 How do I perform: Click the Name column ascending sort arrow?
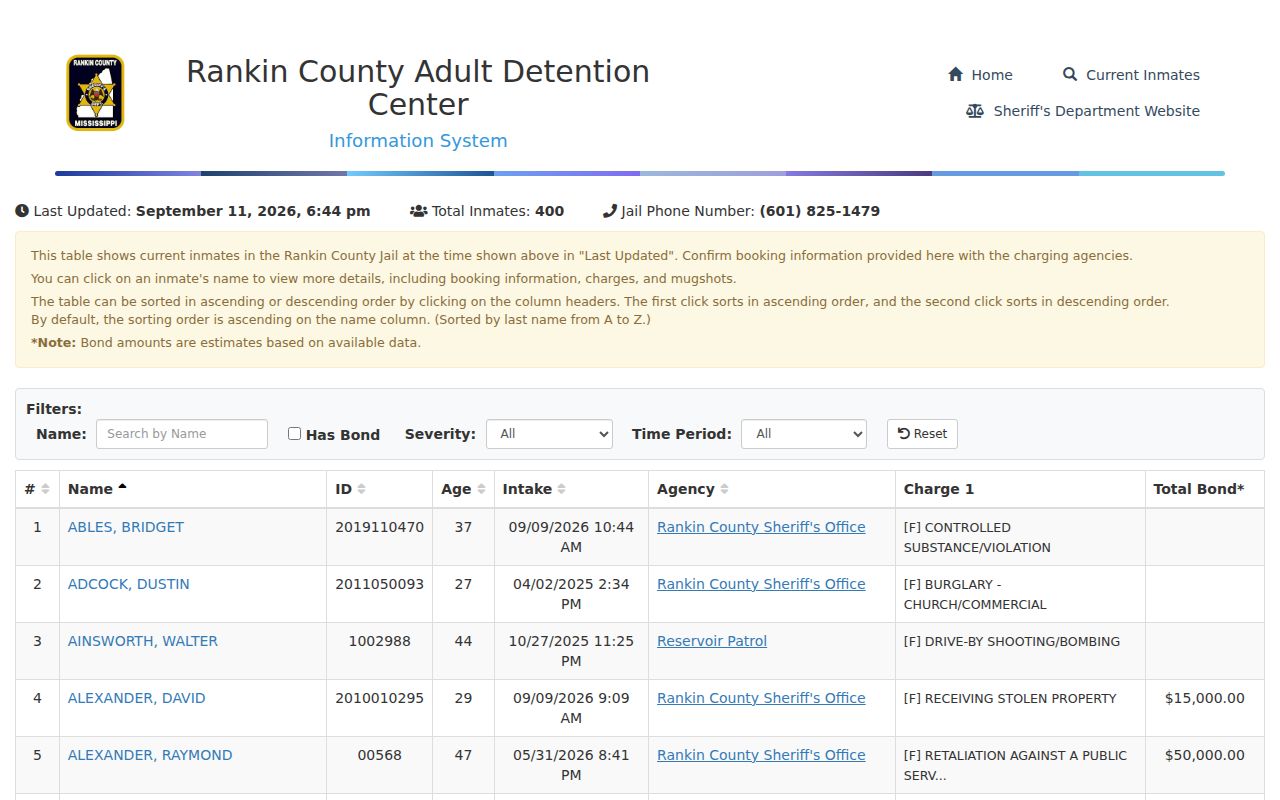122,488
